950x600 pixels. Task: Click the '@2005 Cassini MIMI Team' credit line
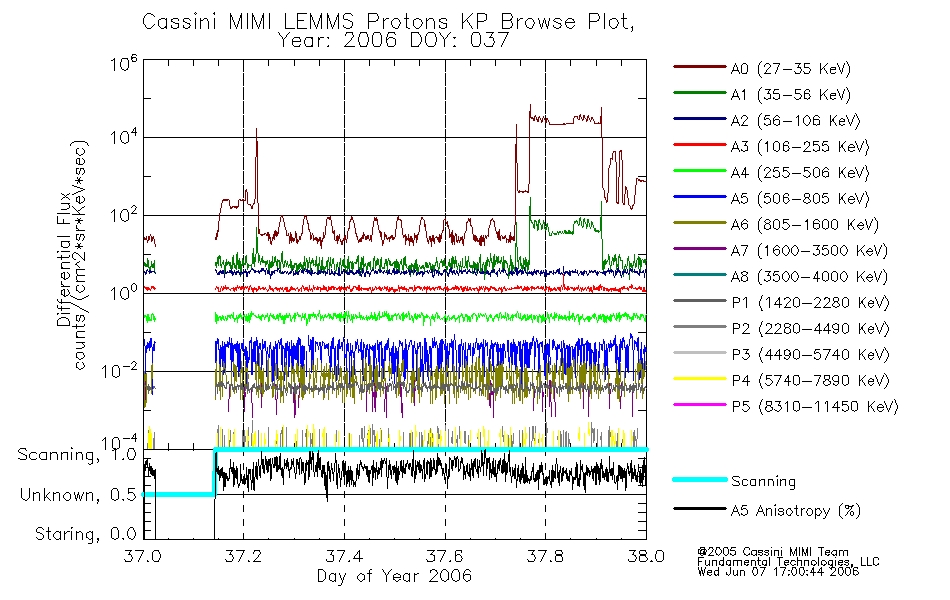pyautogui.click(x=773, y=552)
